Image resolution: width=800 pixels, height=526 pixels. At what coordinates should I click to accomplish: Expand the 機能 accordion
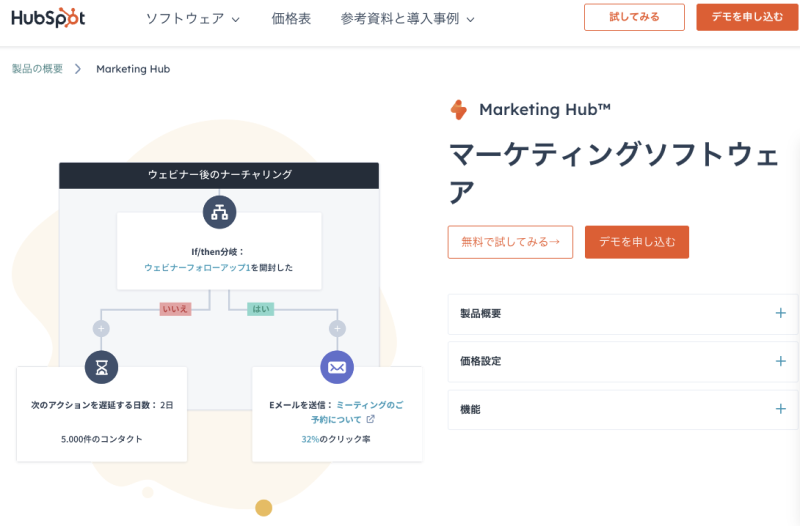622,410
